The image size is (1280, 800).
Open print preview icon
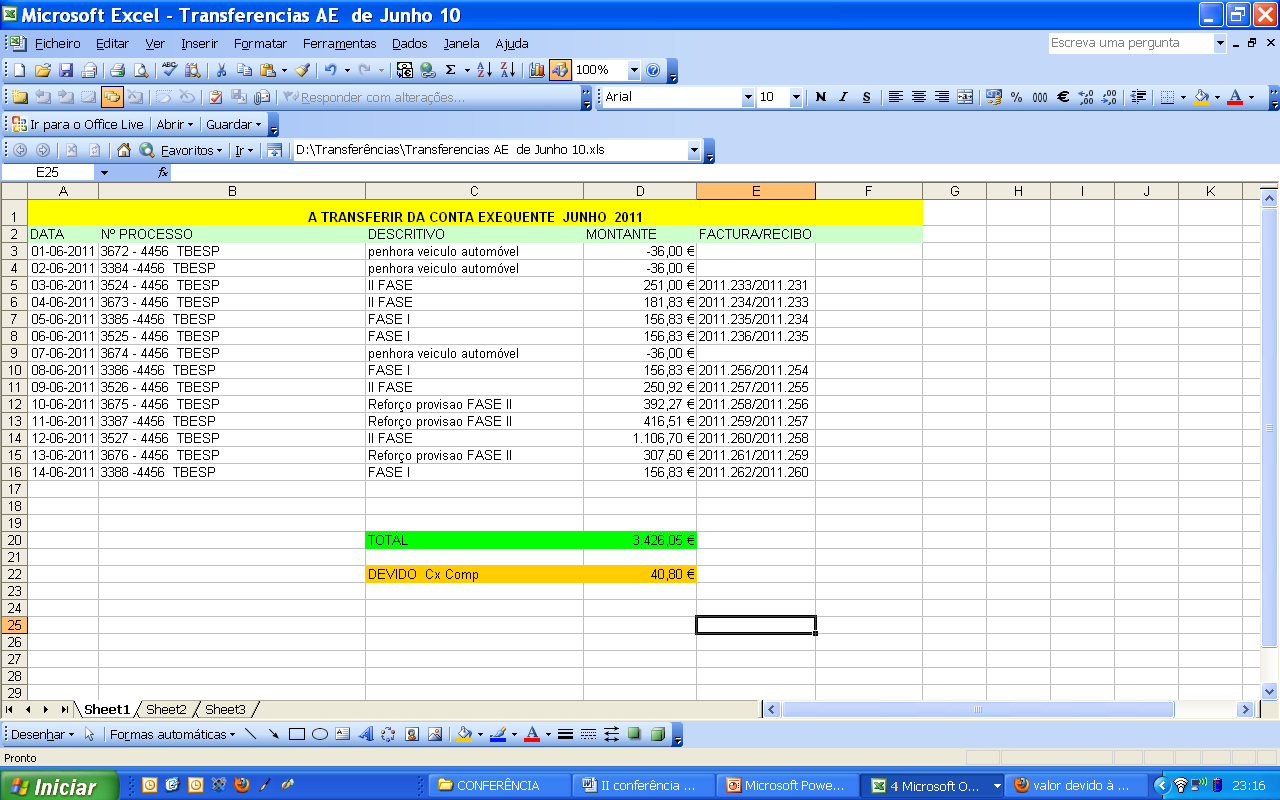click(x=141, y=70)
